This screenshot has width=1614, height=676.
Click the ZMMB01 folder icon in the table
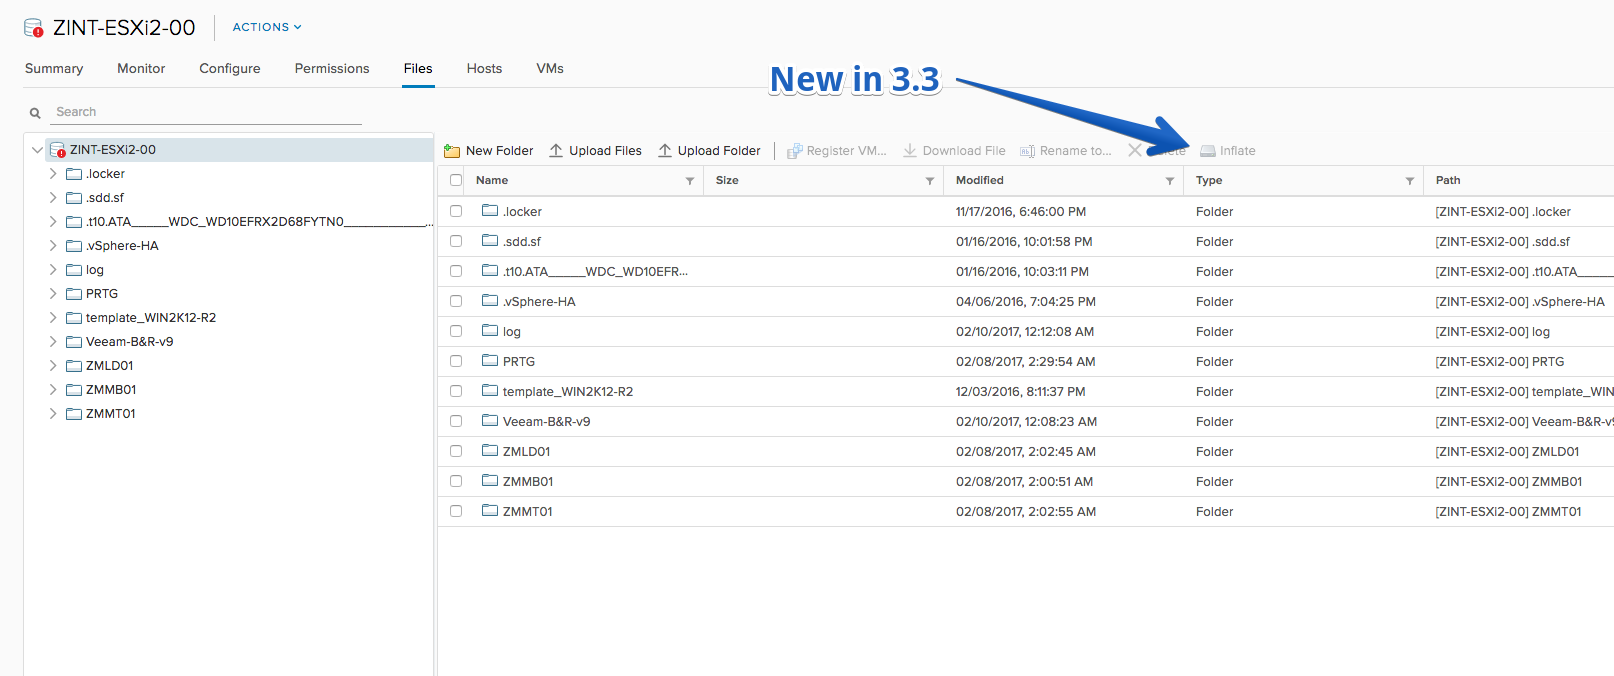(x=490, y=481)
